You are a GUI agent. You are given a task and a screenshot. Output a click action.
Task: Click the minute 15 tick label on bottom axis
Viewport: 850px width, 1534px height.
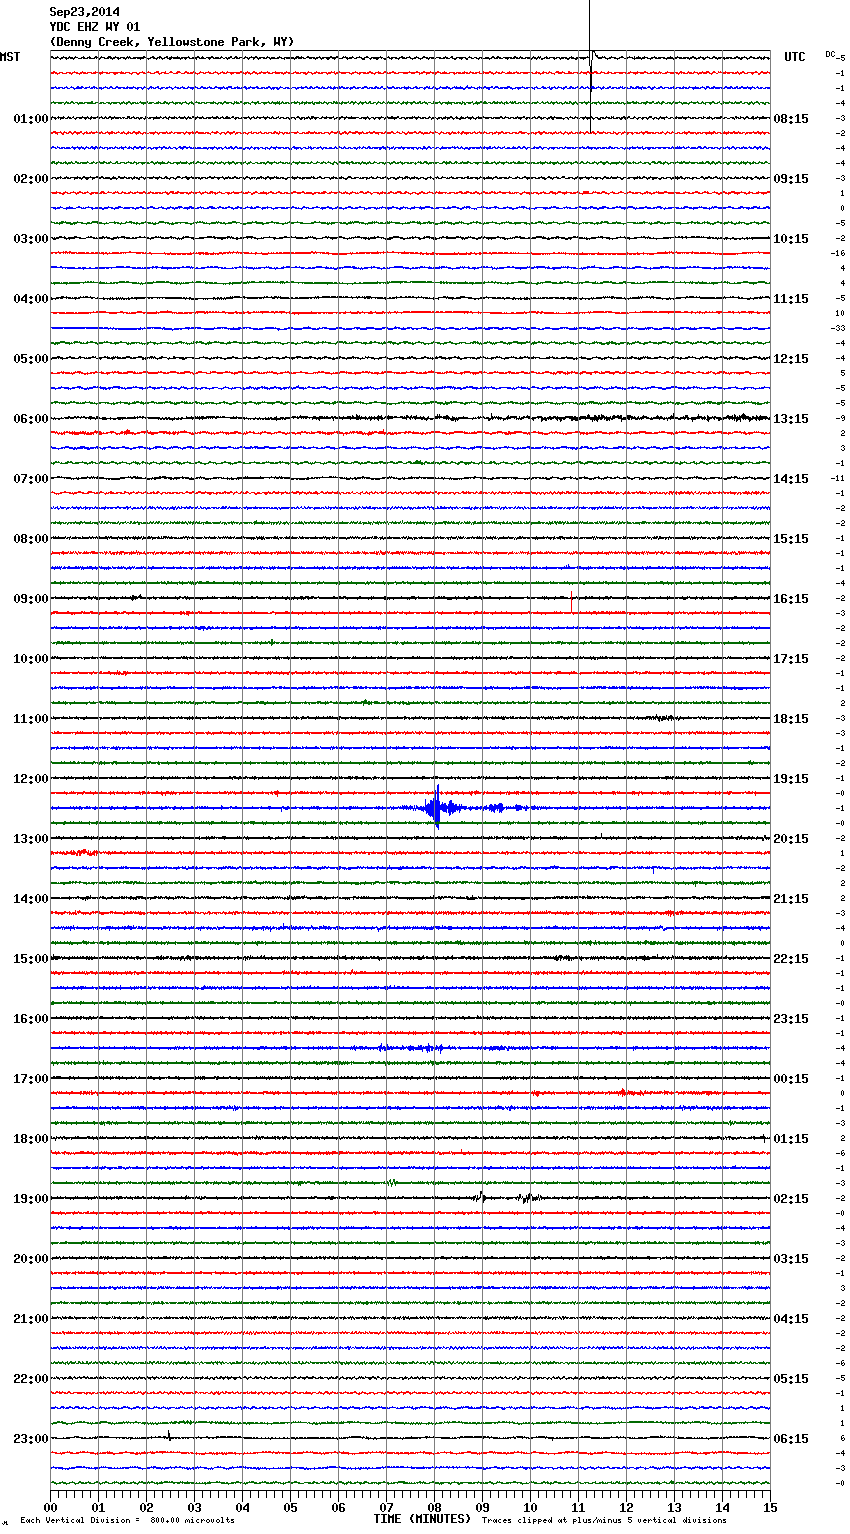coord(770,1507)
